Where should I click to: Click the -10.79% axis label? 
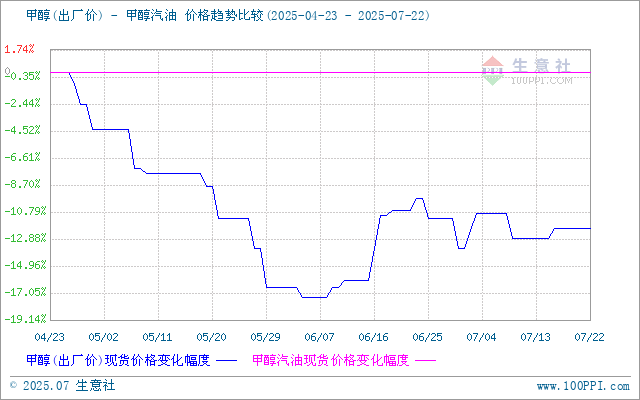coord(25,211)
